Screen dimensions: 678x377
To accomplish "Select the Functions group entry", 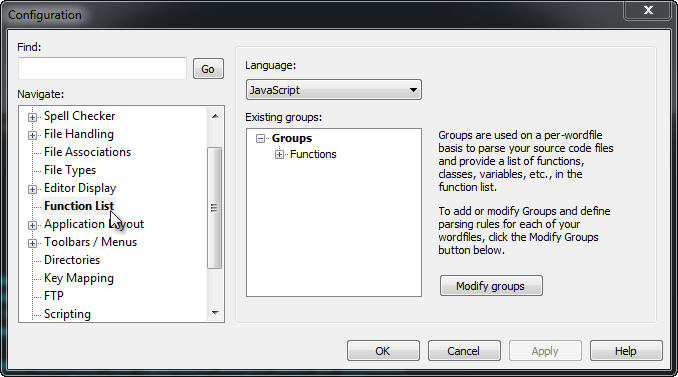I will [x=313, y=154].
